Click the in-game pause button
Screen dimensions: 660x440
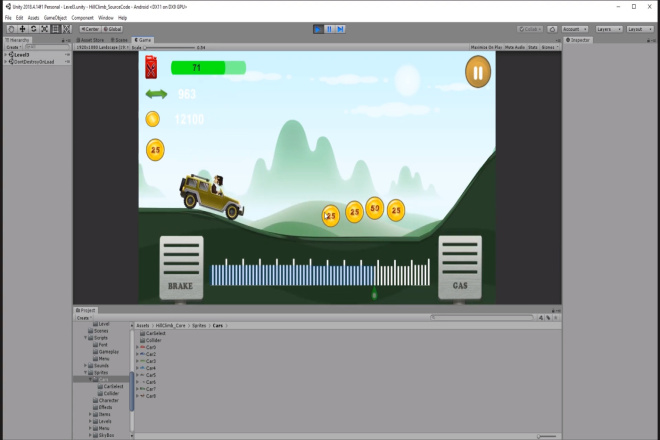tap(478, 72)
